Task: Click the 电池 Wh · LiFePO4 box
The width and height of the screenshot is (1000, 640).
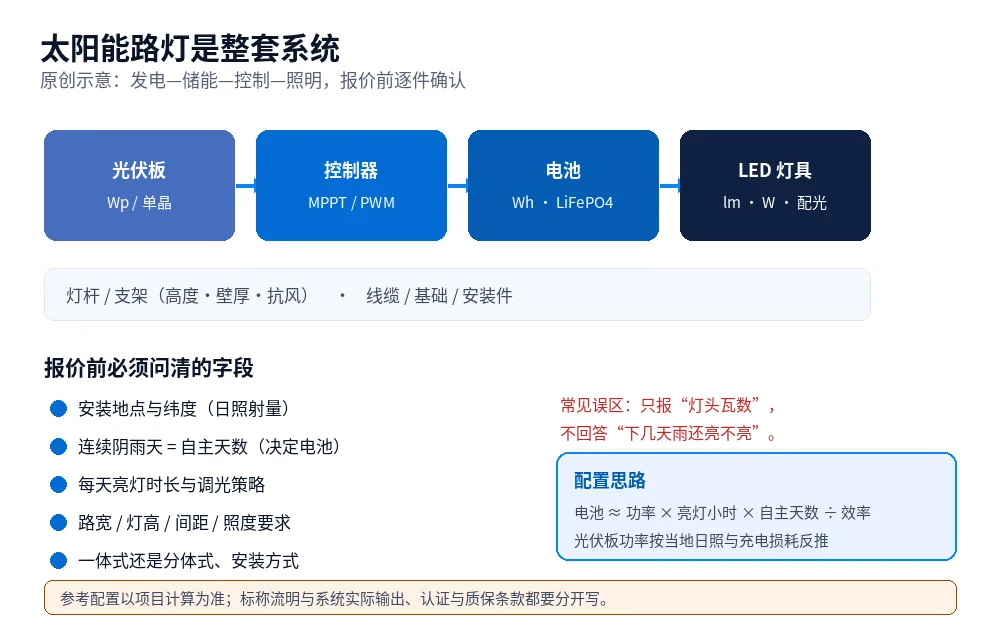Action: point(563,185)
